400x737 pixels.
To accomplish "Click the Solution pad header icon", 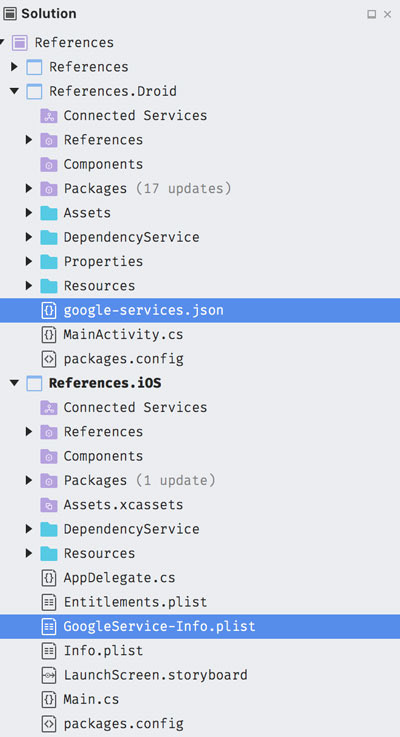I will point(9,14).
